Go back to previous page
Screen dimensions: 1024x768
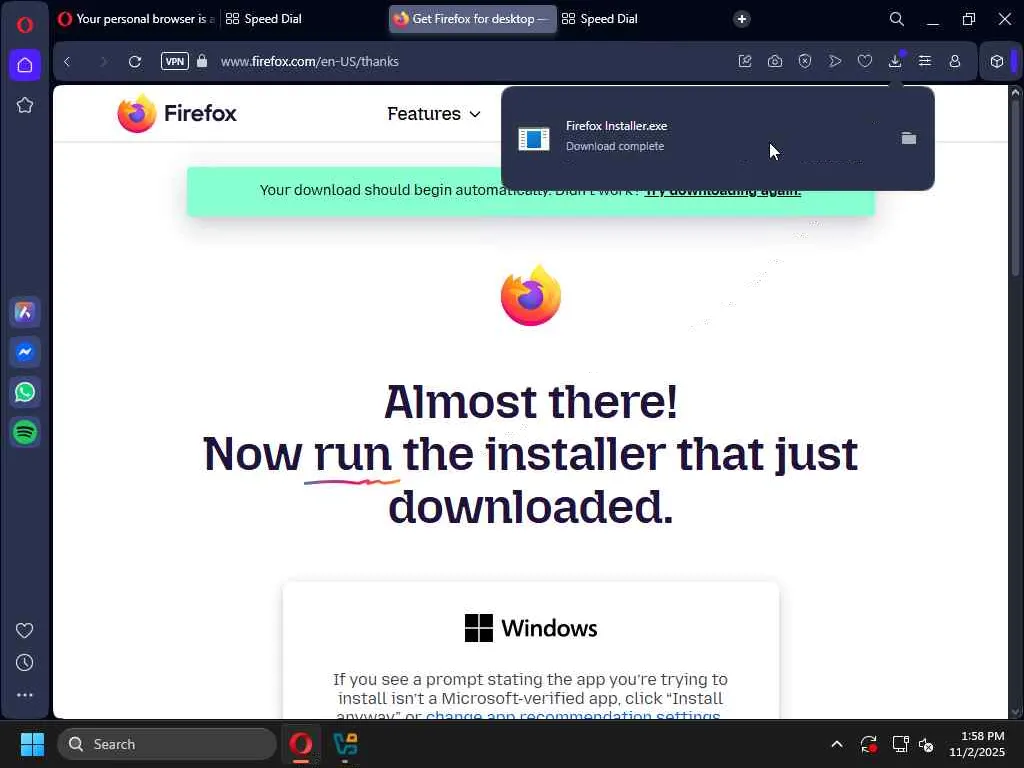(x=67, y=61)
